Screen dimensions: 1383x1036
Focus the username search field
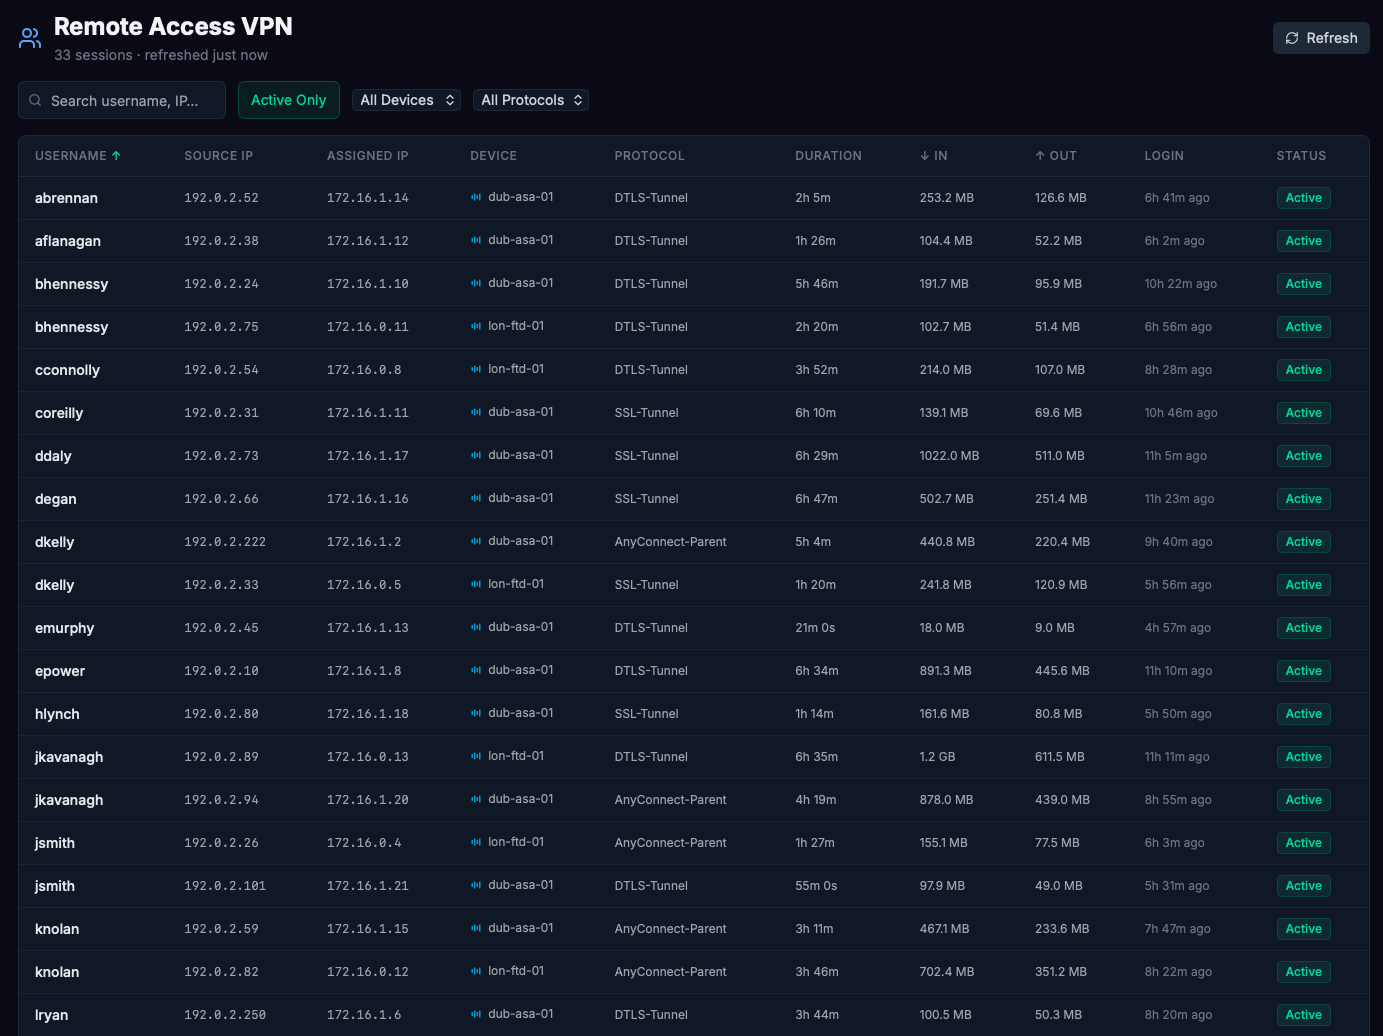click(x=122, y=100)
